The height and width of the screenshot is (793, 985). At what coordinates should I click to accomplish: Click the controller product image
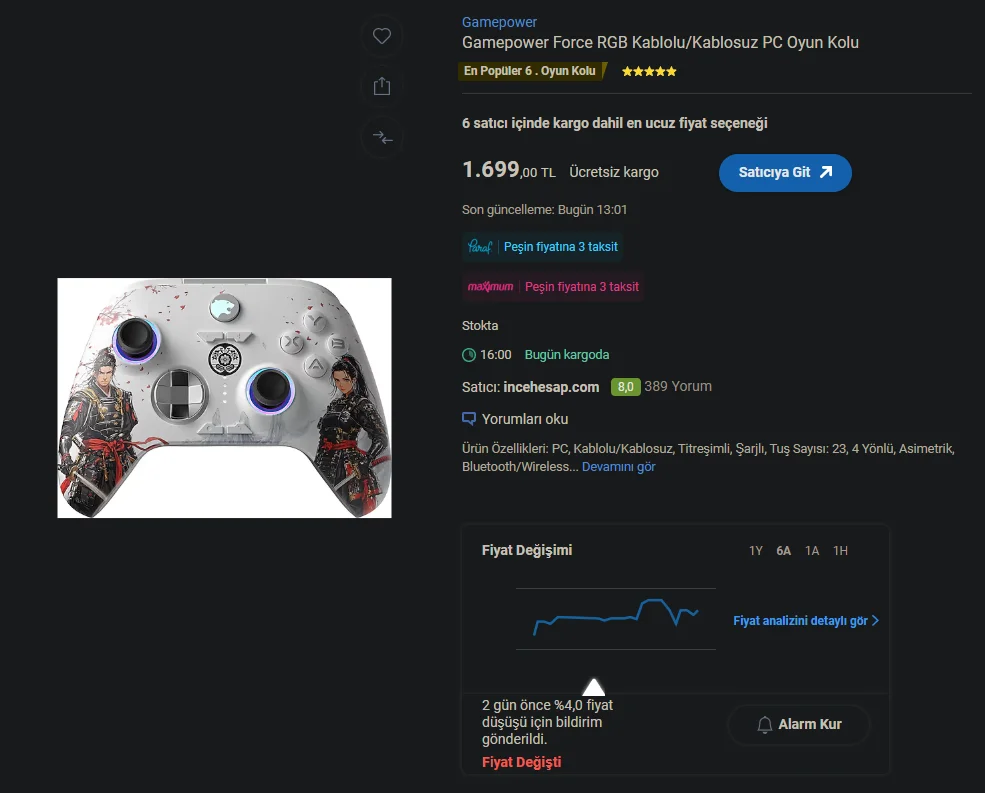224,398
